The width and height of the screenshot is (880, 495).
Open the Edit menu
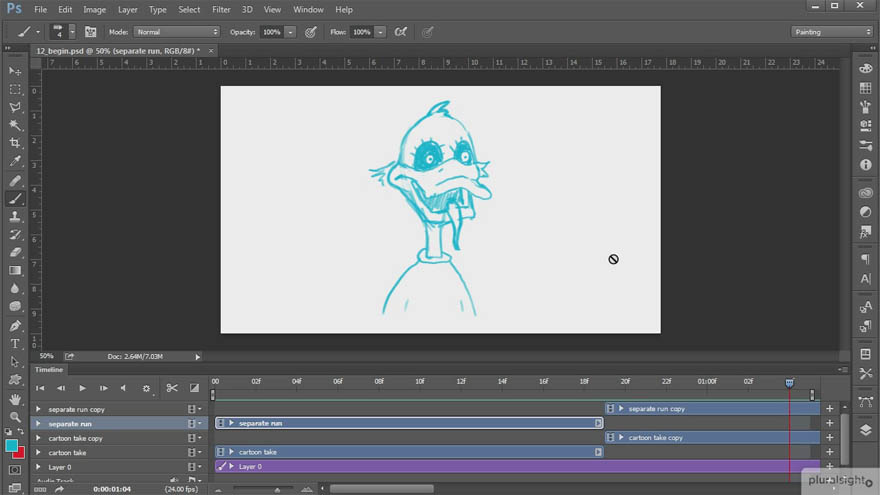click(x=65, y=10)
